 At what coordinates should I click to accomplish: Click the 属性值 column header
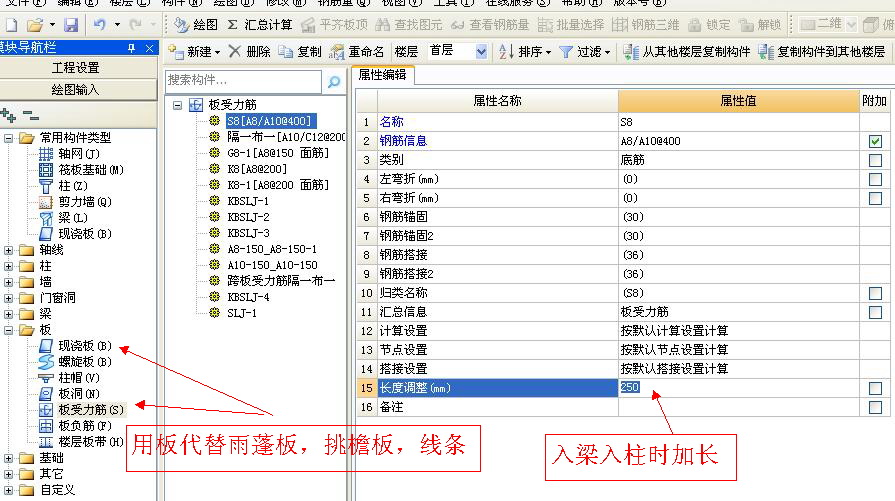(x=738, y=101)
